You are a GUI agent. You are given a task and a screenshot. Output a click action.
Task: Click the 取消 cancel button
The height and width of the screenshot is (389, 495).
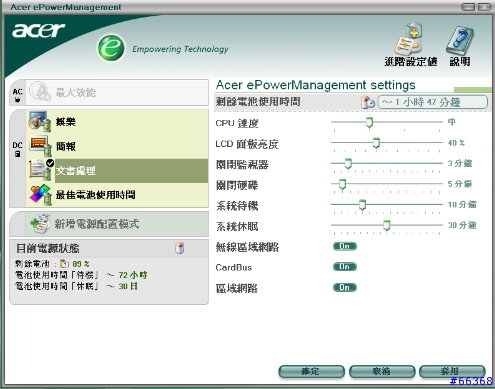[x=382, y=371]
